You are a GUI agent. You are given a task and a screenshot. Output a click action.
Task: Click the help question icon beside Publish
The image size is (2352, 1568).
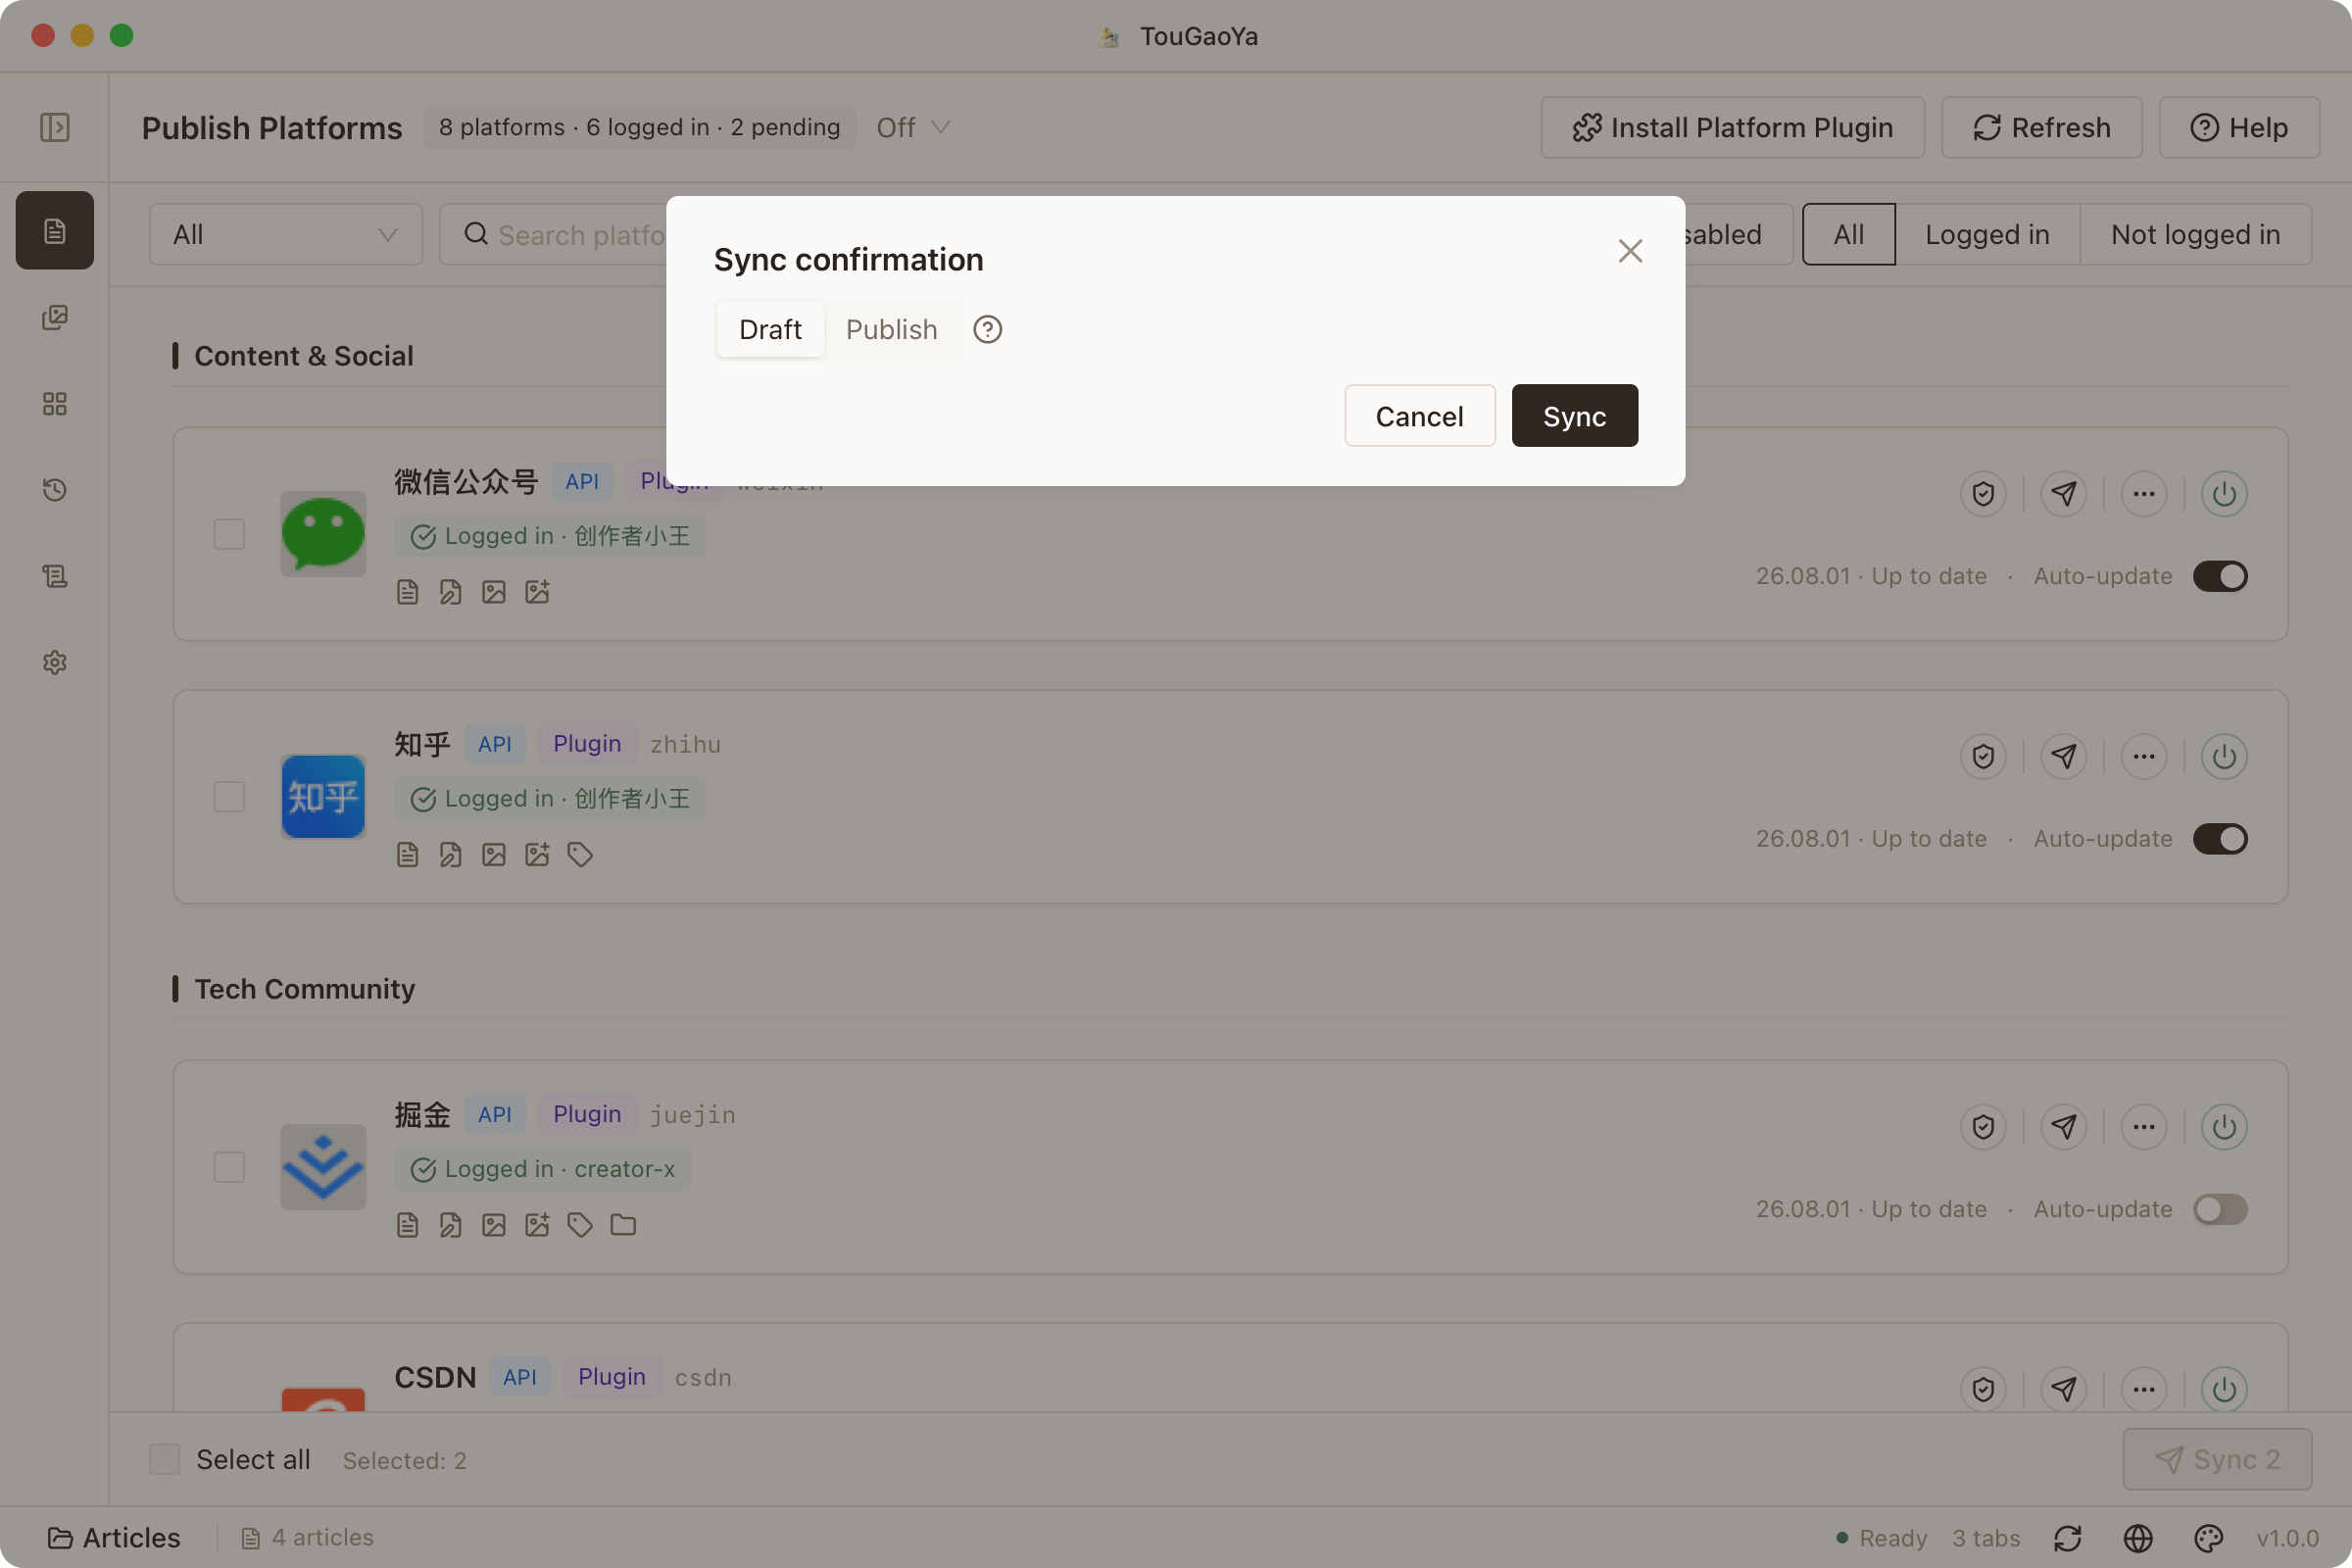click(987, 329)
